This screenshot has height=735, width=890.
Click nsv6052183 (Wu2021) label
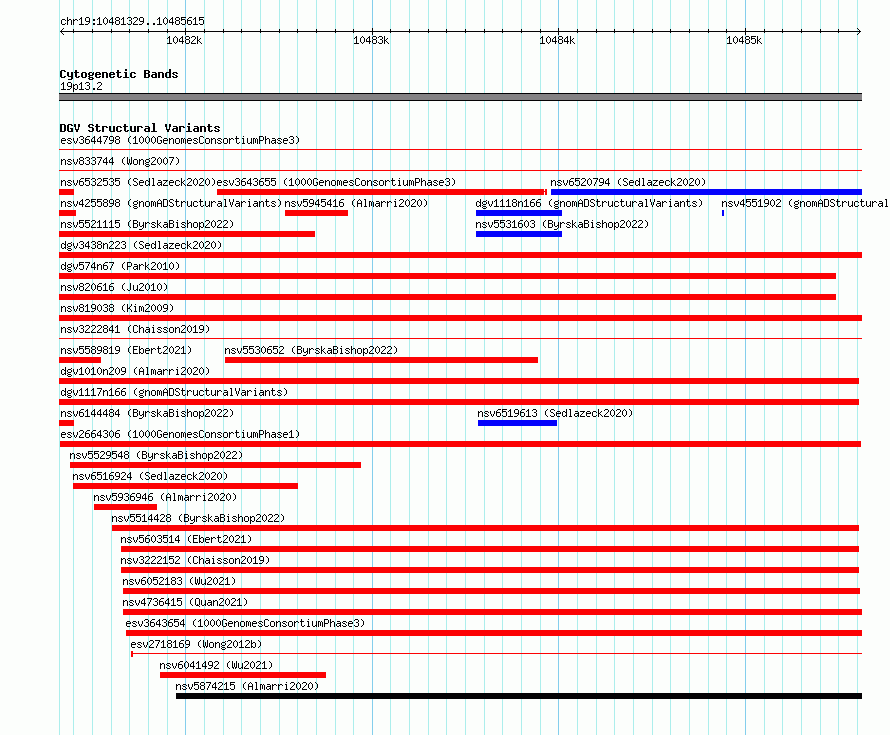pyautogui.click(x=179, y=581)
